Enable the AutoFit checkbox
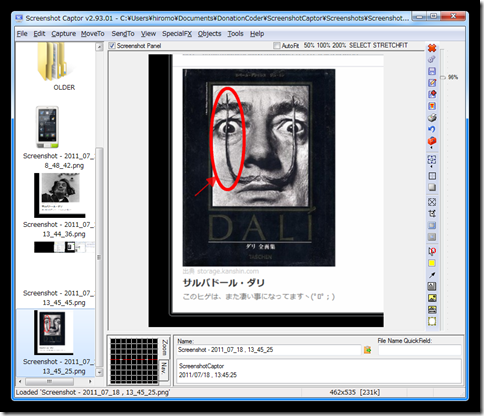This screenshot has height=416, width=484. tap(276, 45)
